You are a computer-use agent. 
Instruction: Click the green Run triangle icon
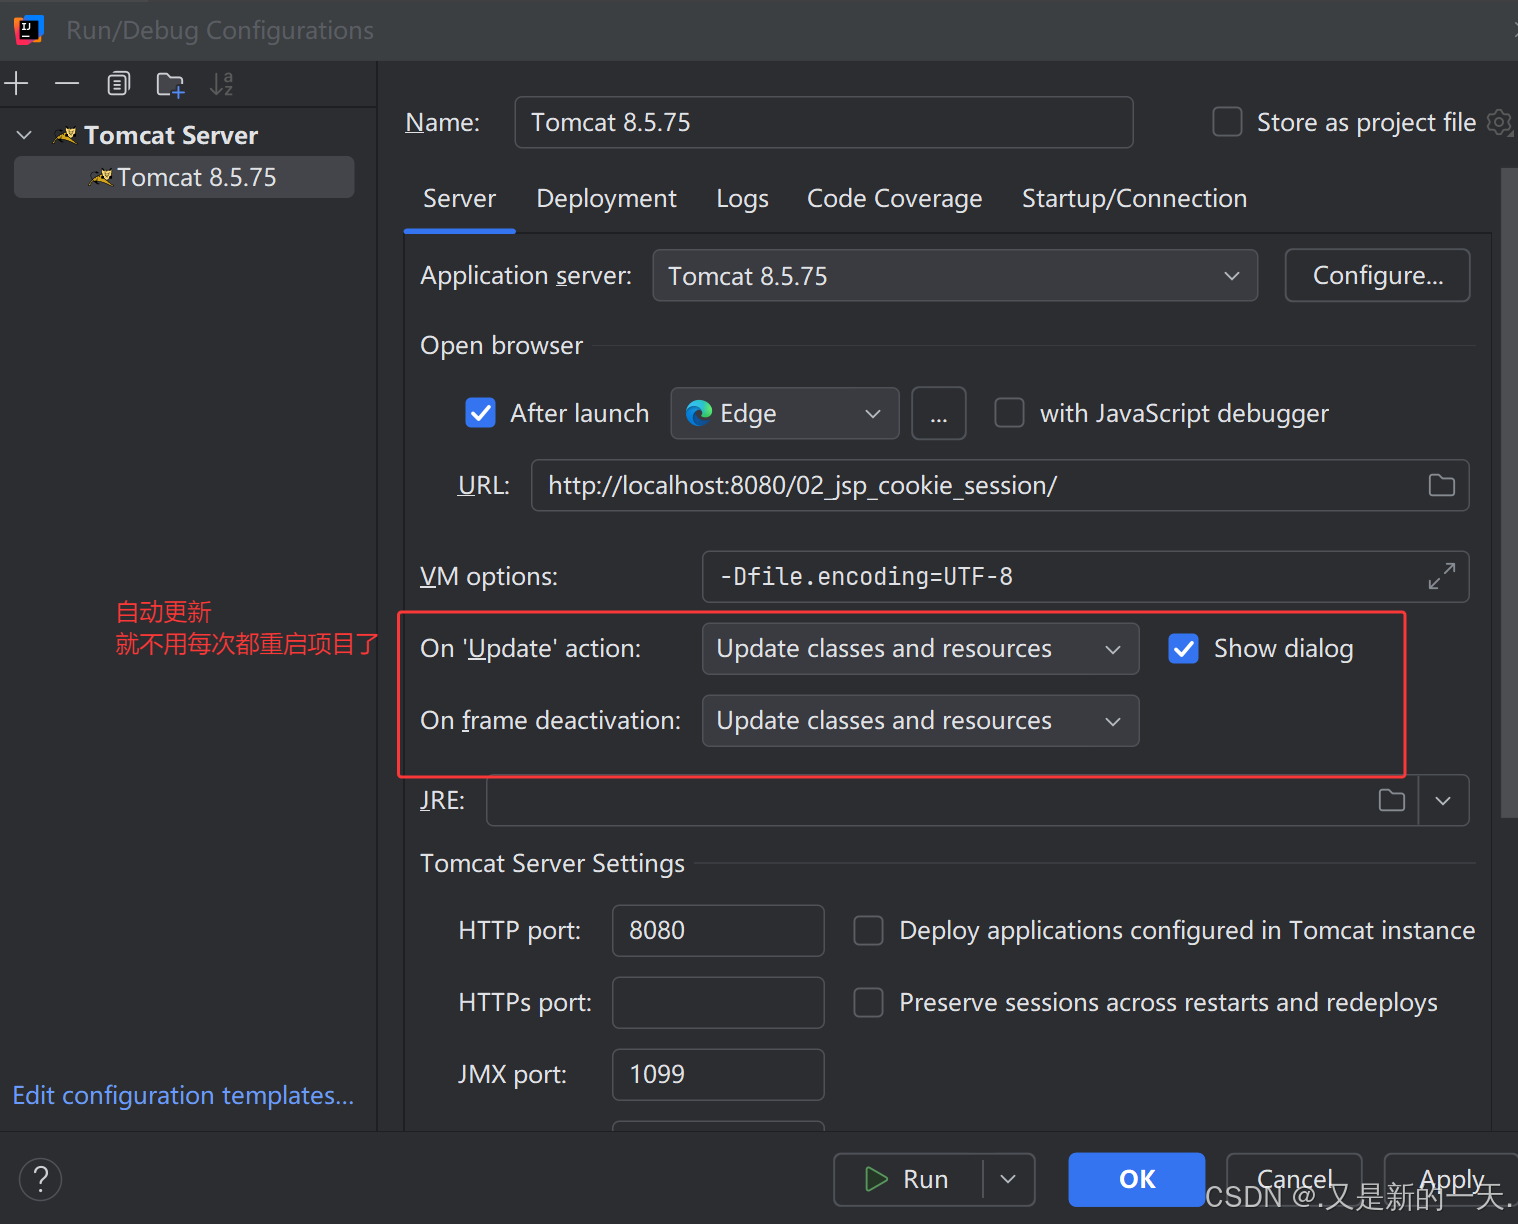pyautogui.click(x=876, y=1179)
